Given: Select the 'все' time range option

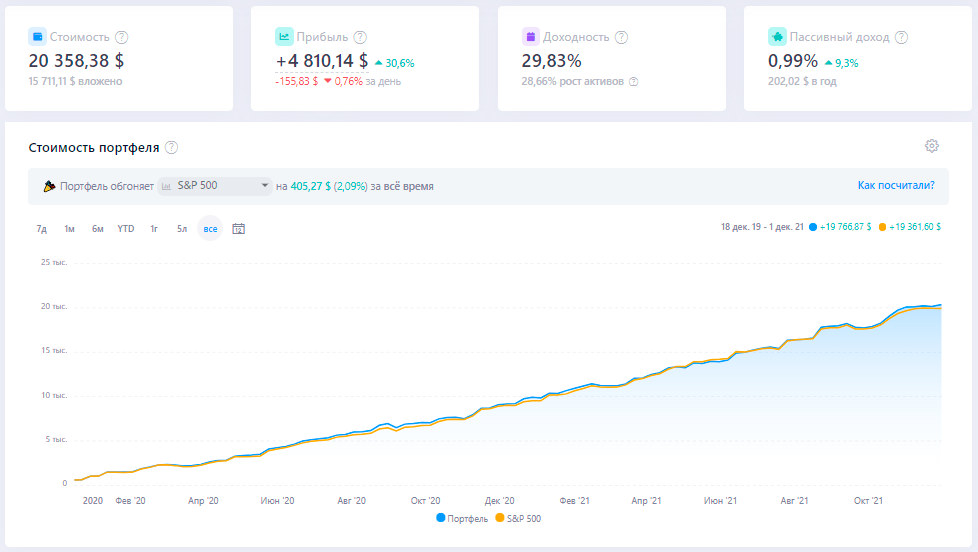Looking at the screenshot, I should pyautogui.click(x=210, y=229).
